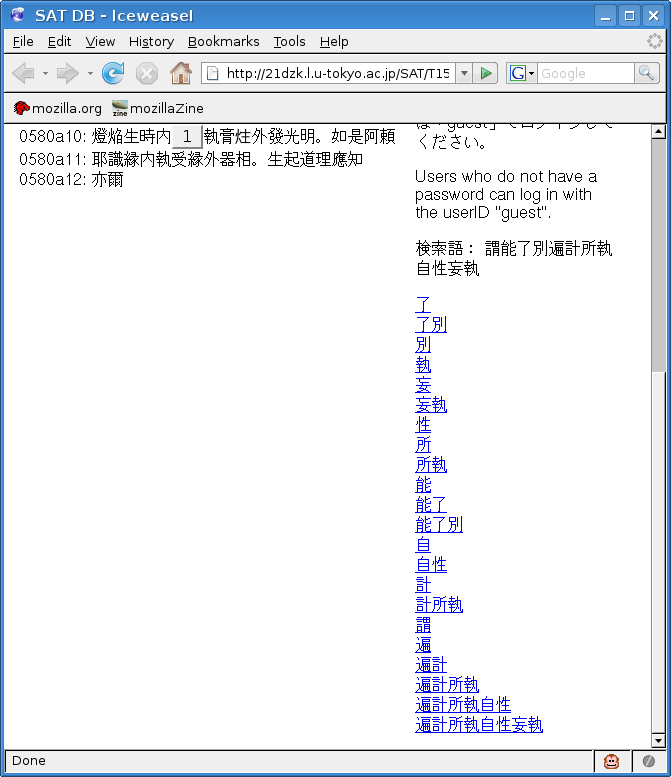Viewport: 671px width, 777px height.
Task: Click text line 0580a11
Action: click(191, 159)
